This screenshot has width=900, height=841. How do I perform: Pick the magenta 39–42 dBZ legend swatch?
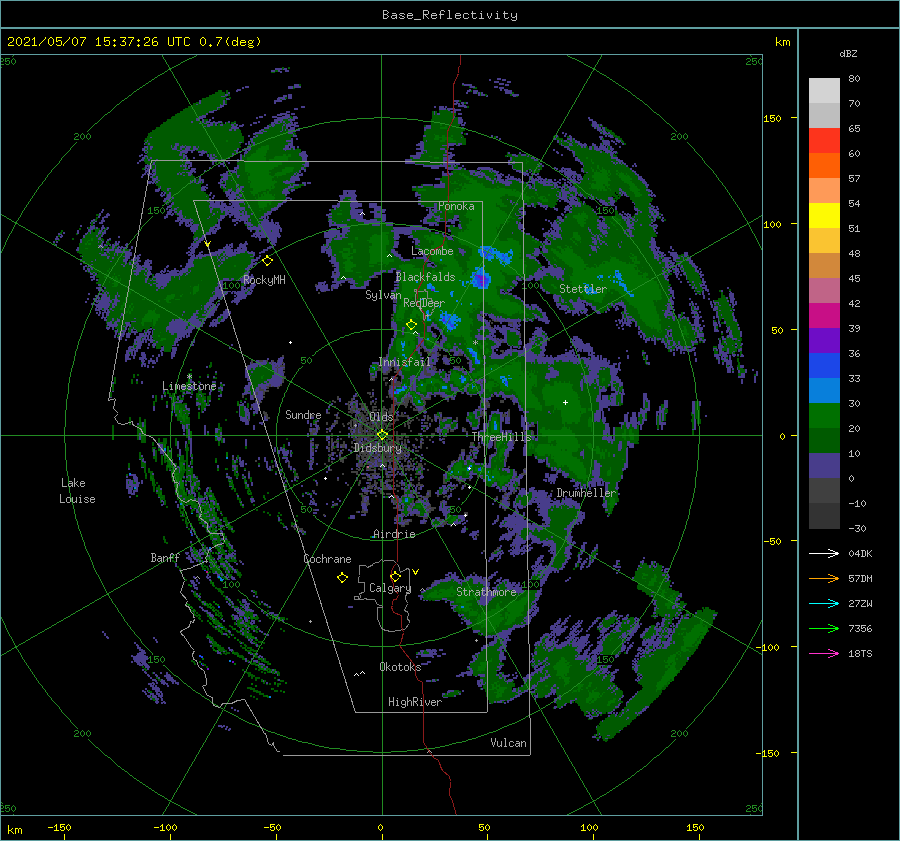(824, 316)
